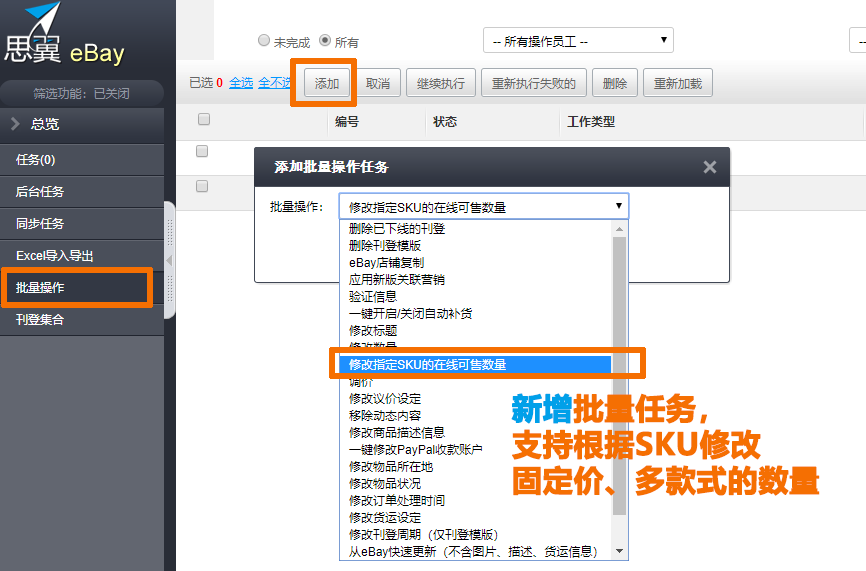Select the 未完成 radio button
The height and width of the screenshot is (571, 866).
(x=264, y=40)
